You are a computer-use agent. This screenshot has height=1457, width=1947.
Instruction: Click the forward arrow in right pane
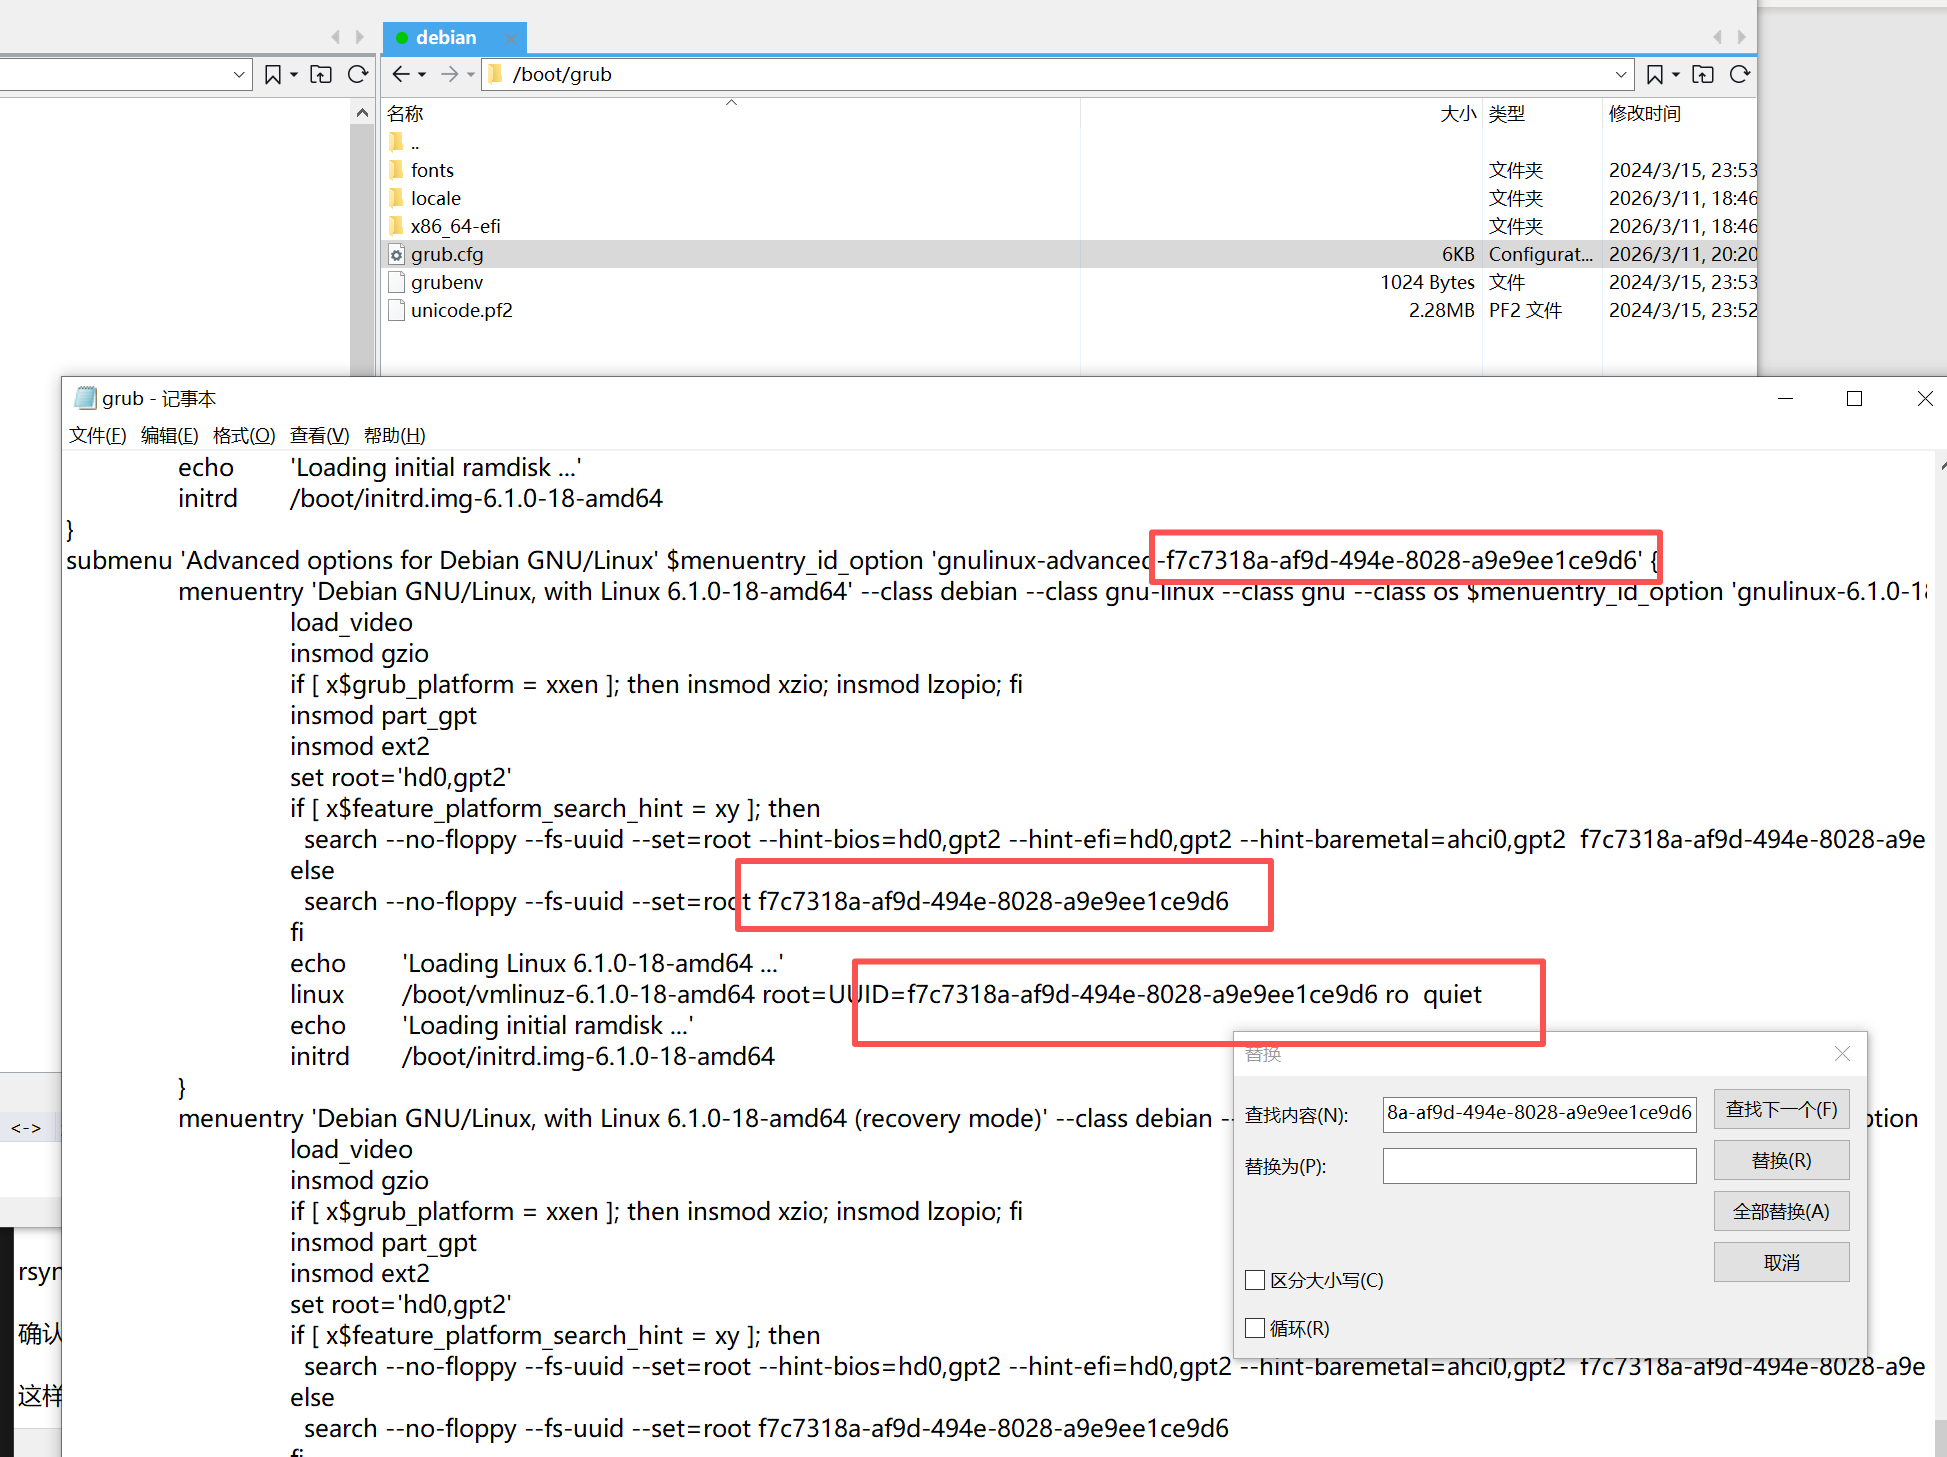(x=449, y=74)
